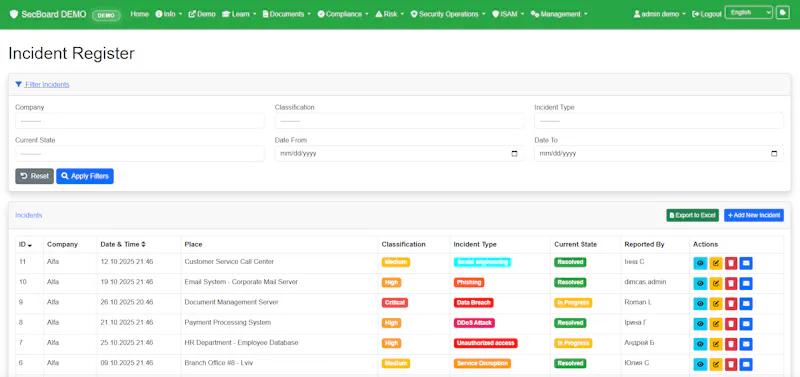
Task: Sort table by ID column
Action: coord(26,244)
